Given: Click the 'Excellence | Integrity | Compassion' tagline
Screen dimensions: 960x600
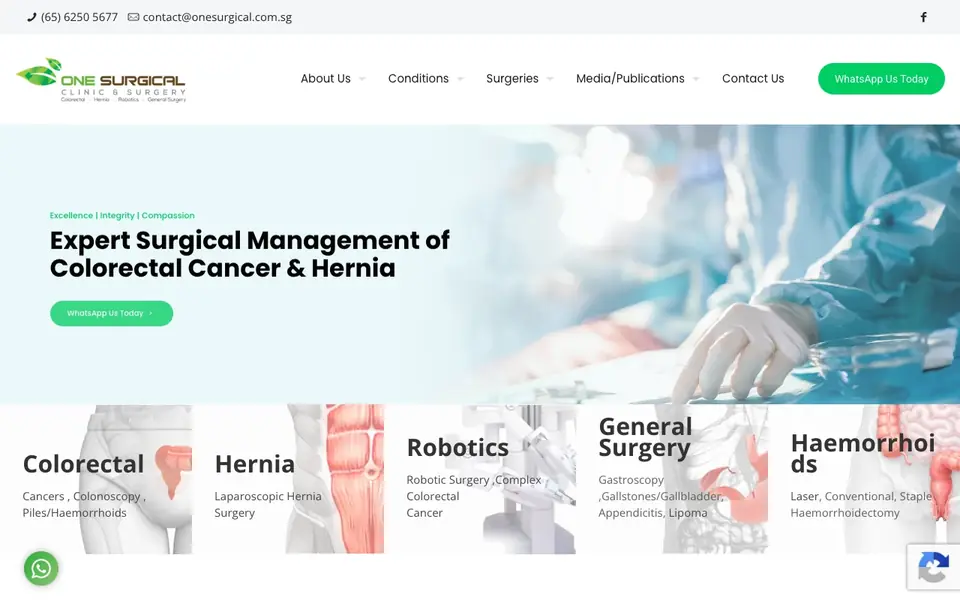Looking at the screenshot, I should 122,216.
